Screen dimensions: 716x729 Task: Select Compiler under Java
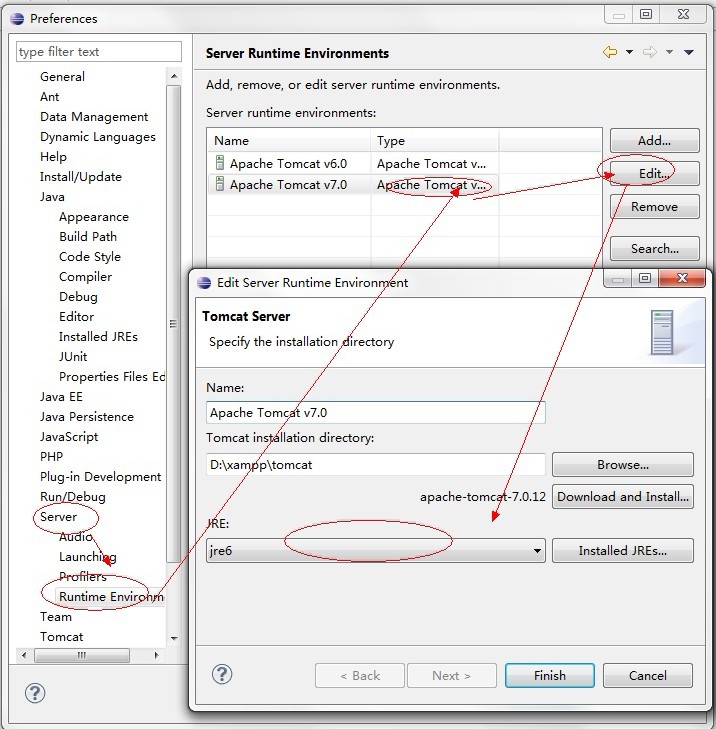pos(85,277)
